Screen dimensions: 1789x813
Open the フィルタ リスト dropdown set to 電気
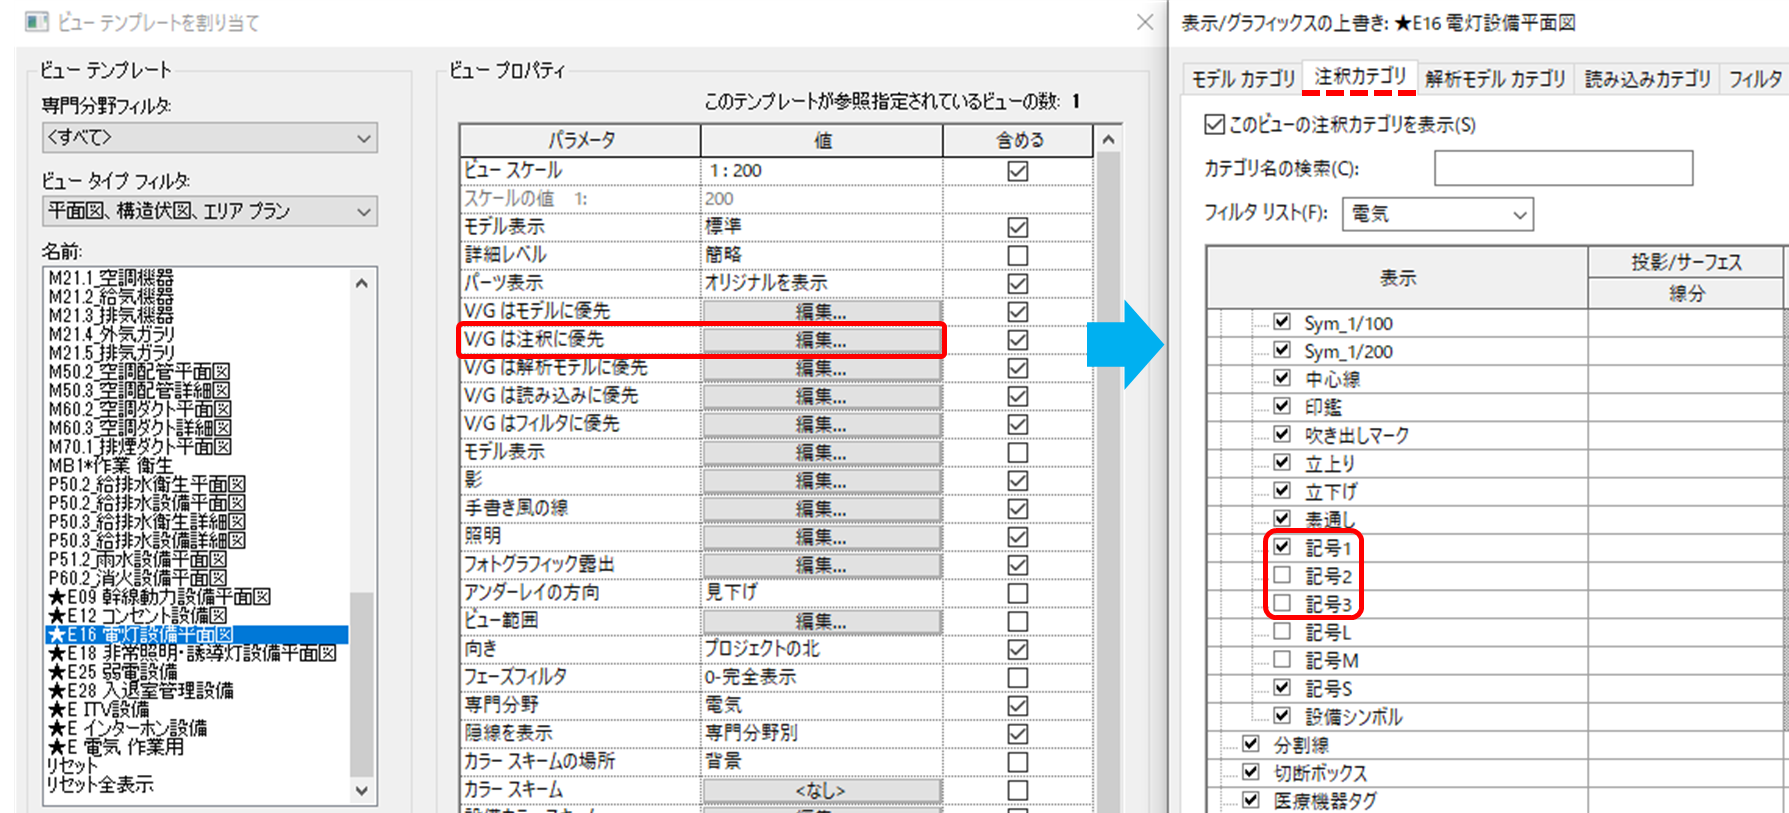(x=1438, y=214)
